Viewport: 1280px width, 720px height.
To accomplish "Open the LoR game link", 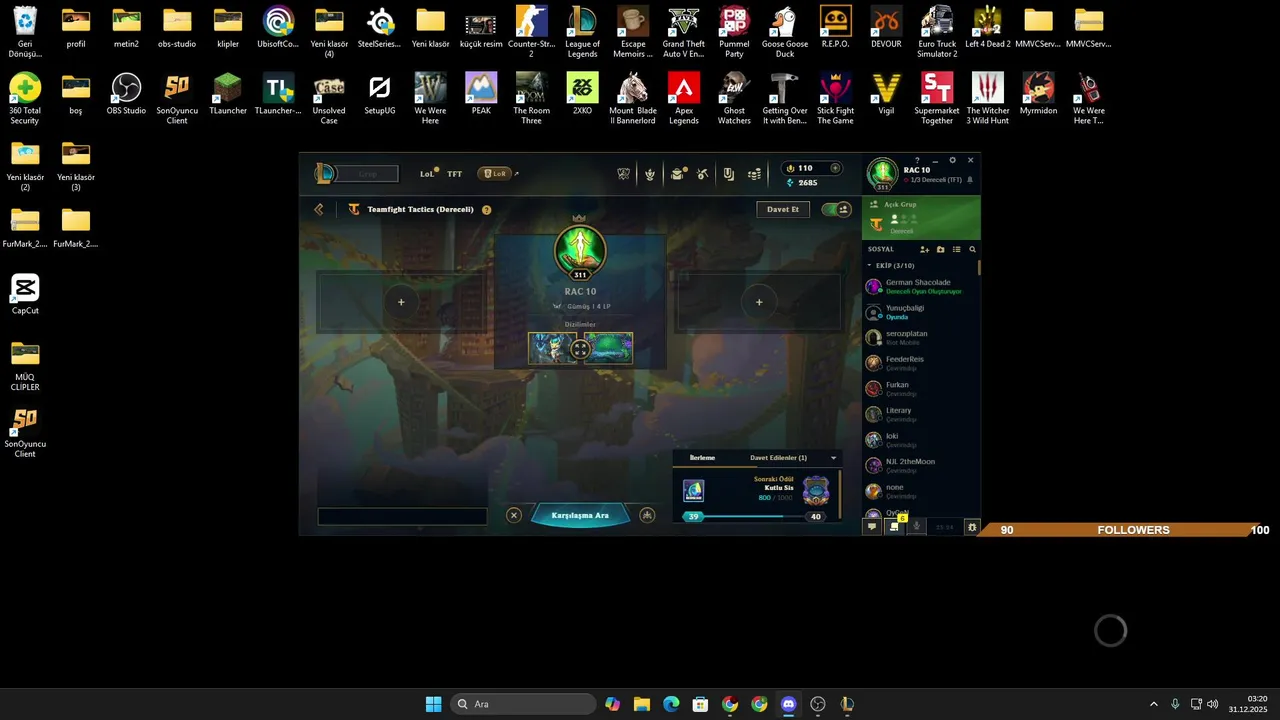I will (495, 174).
